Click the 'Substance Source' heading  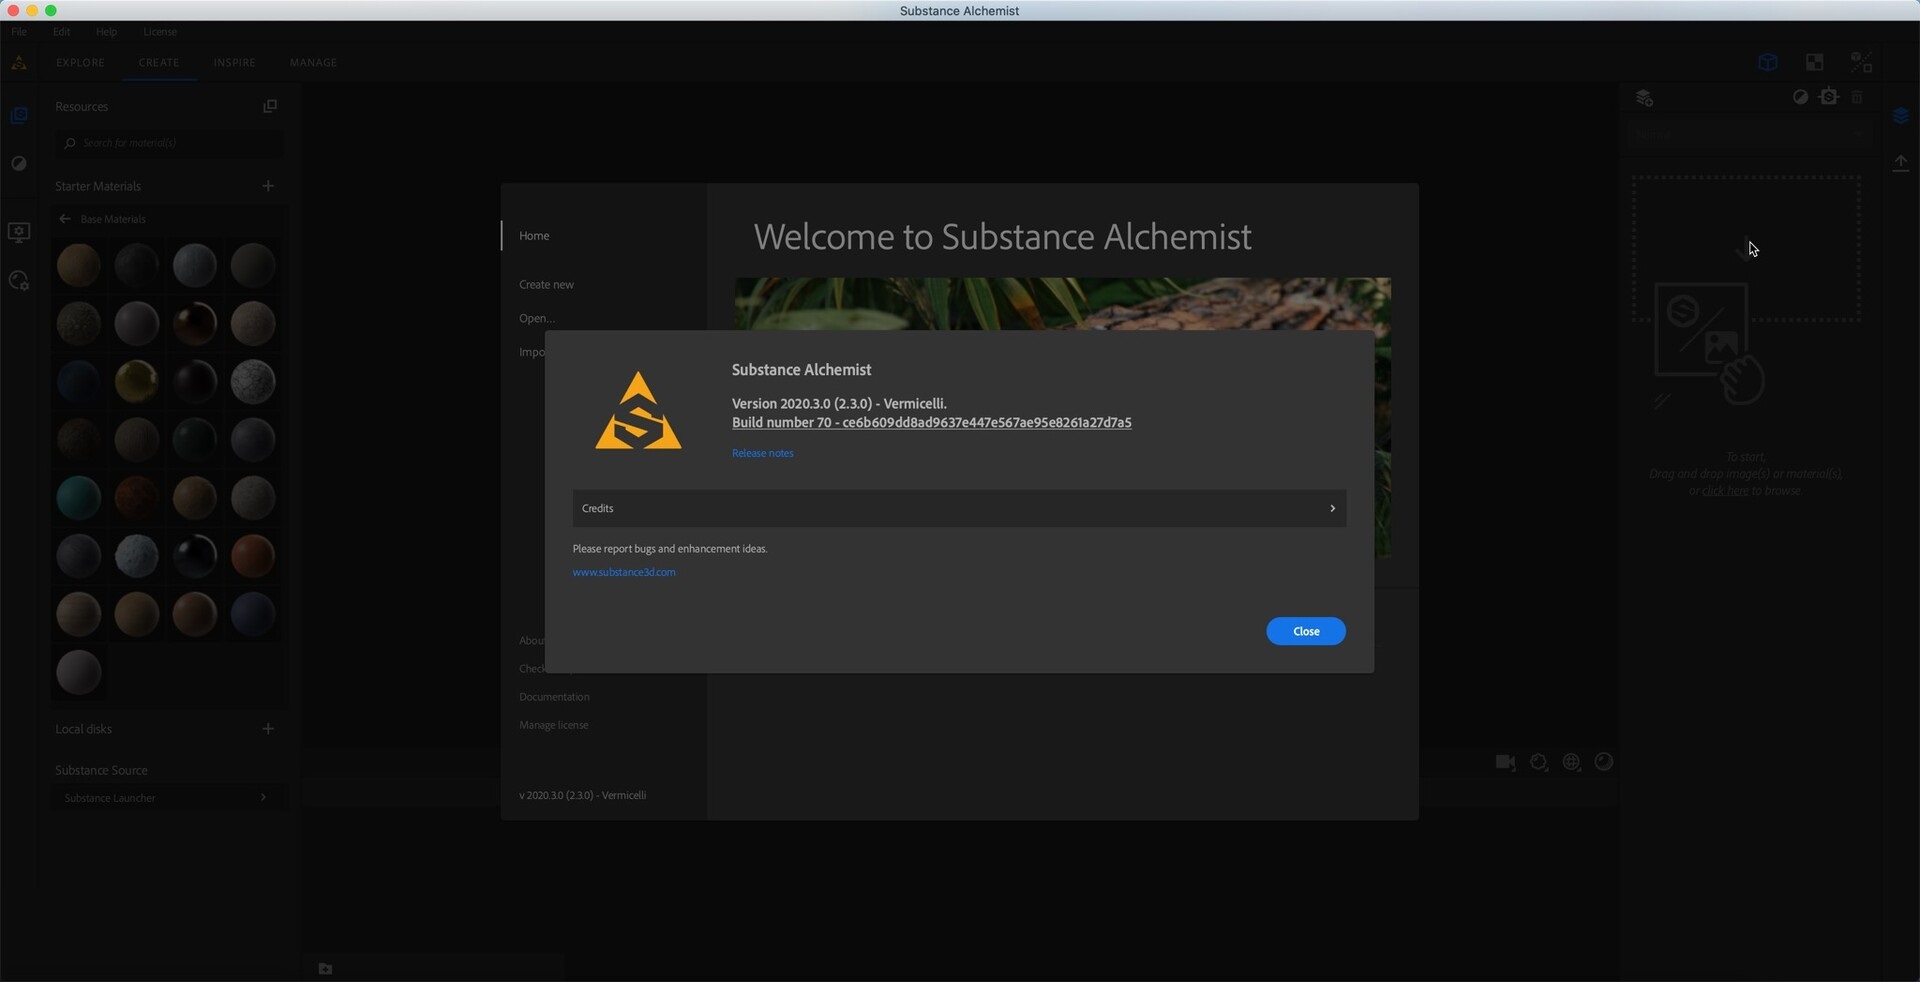101,770
